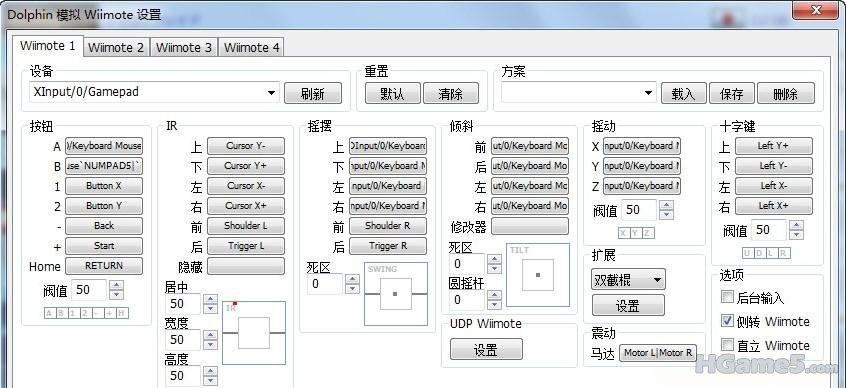Click the Left Y+ d-pad mapping
The width and height of the screenshot is (846, 388).
[773, 146]
